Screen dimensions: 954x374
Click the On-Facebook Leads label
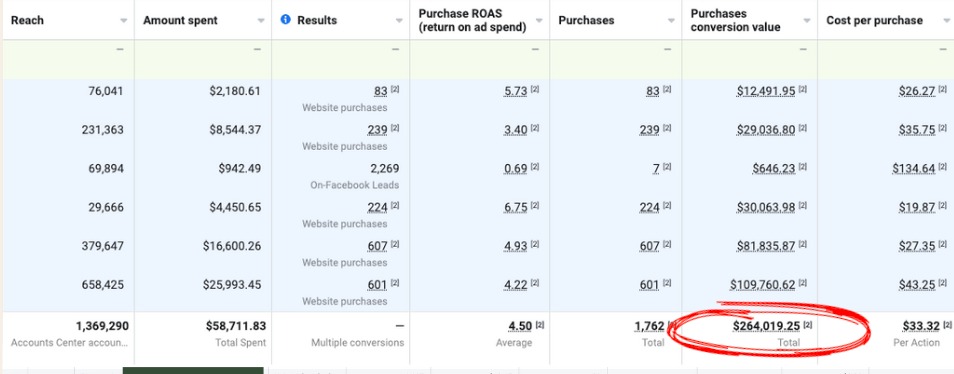tap(355, 185)
